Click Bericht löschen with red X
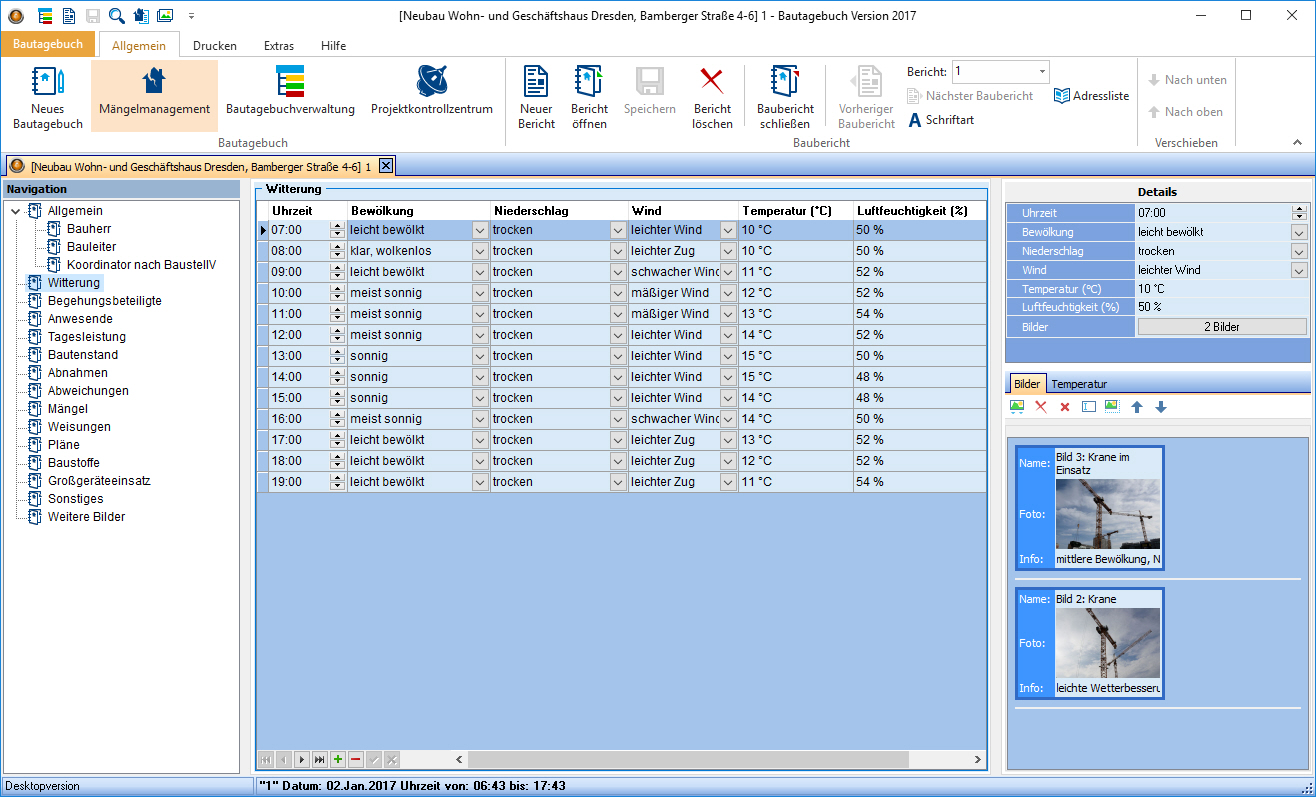The width and height of the screenshot is (1316, 797). (712, 97)
